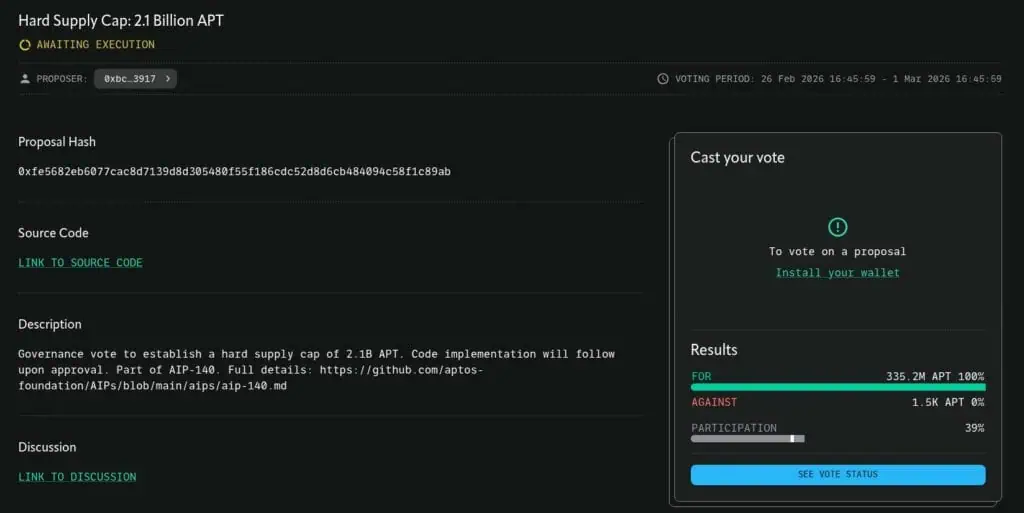1024x513 pixels.
Task: Click the exclamation alert icon in vote panel
Action: [x=837, y=227]
